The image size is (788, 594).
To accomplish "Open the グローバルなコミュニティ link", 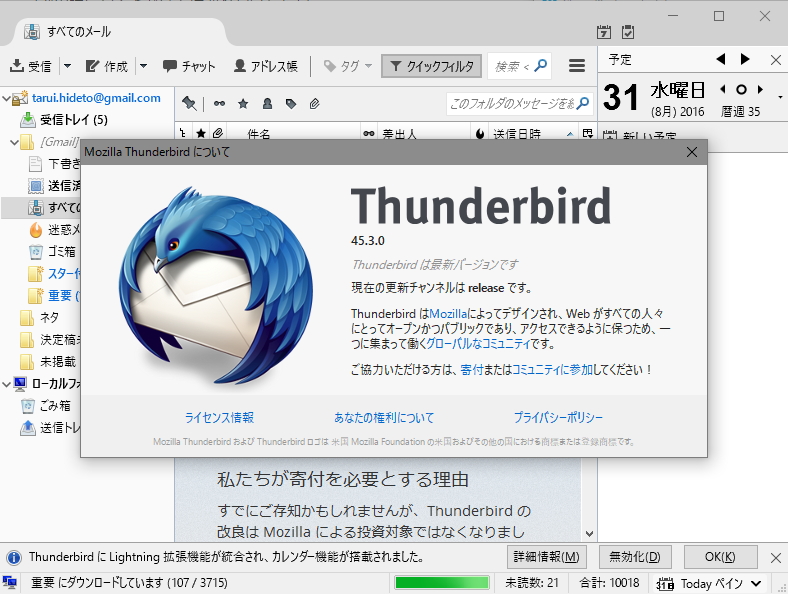I will point(478,344).
